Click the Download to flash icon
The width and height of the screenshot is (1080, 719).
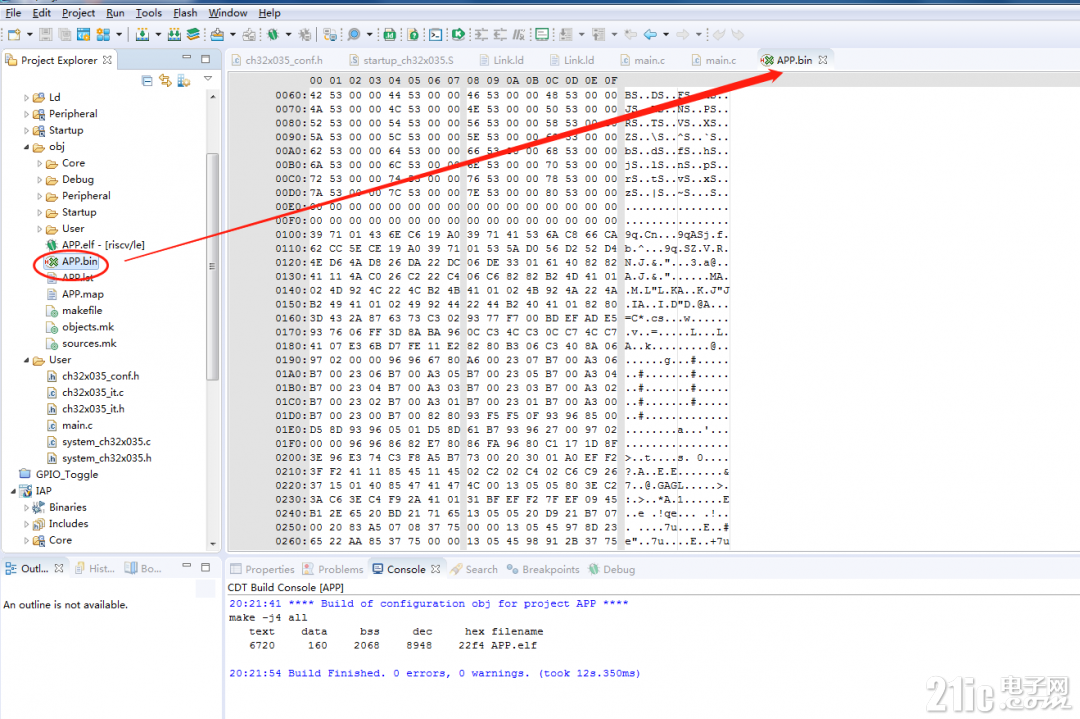tap(217, 34)
